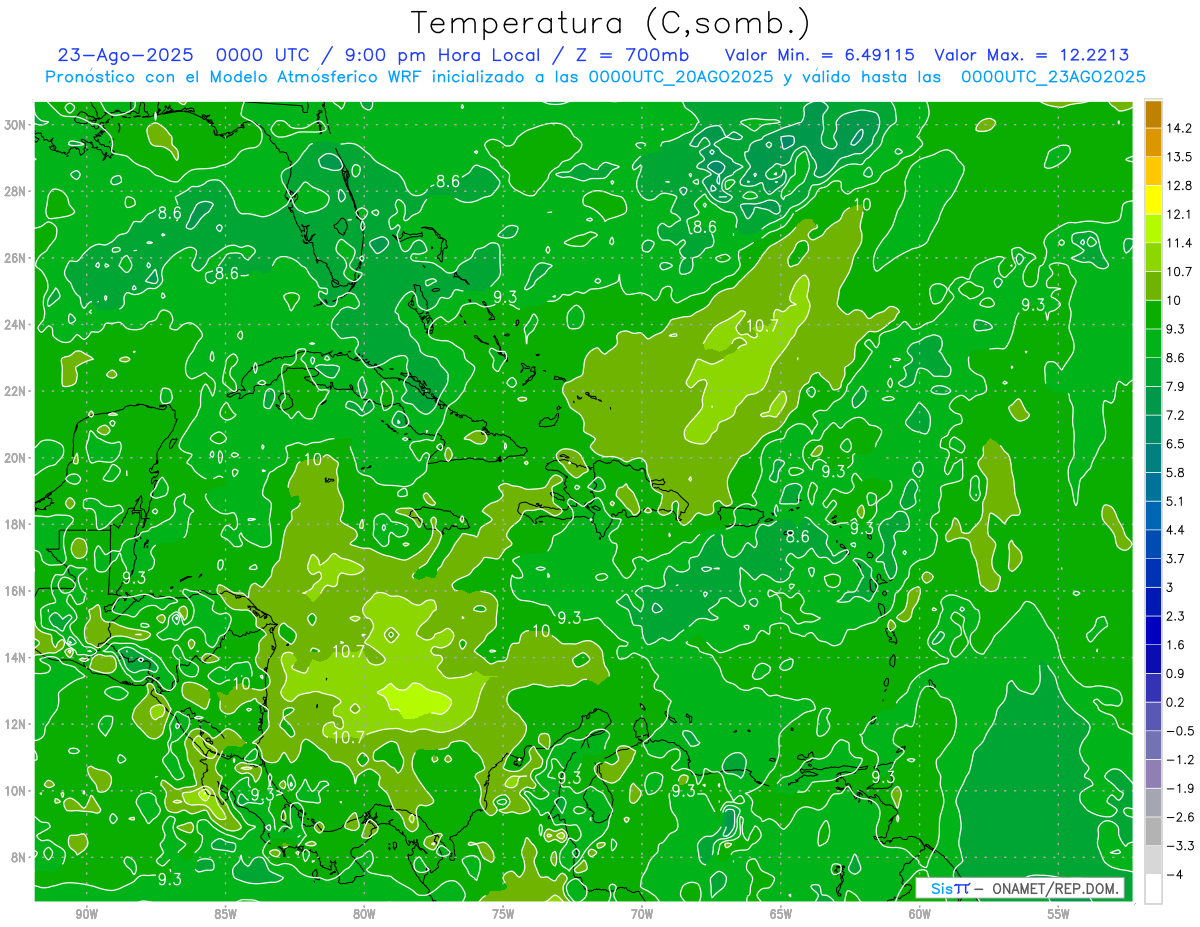
Task: Click the 12.1 value on the colorbar legend
Action: (x=1180, y=214)
